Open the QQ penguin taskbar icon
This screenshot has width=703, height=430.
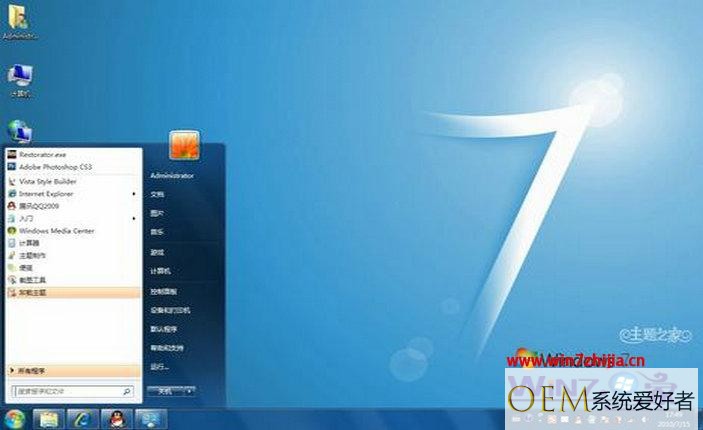pos(117,419)
